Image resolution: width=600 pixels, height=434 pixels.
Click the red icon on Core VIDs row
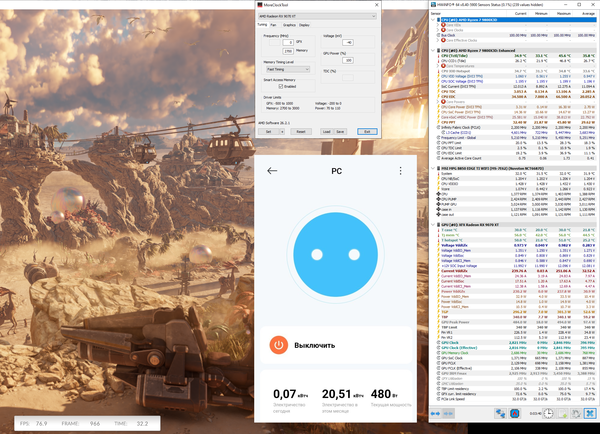(x=443, y=25)
